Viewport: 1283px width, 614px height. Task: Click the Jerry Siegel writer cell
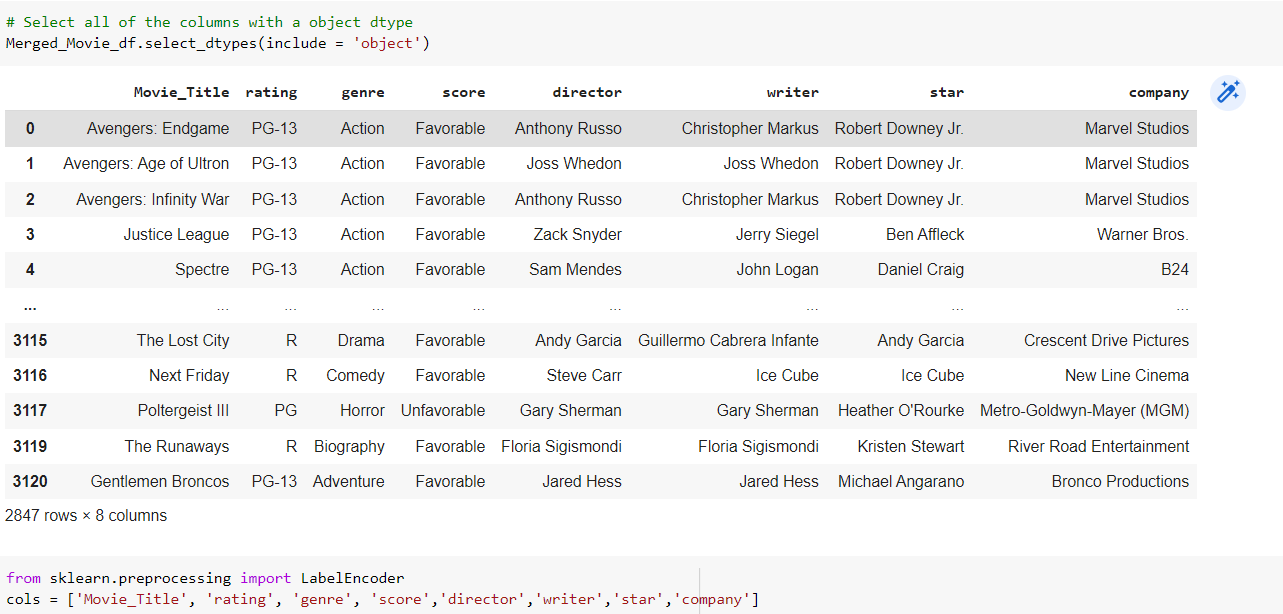(x=777, y=234)
